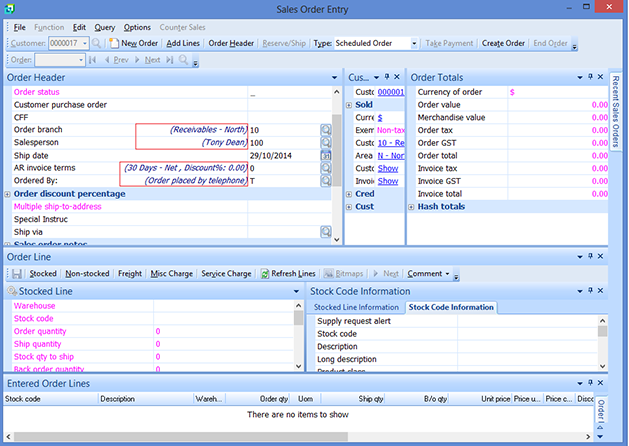Viewport: 629px width, 446px height.
Task: Open the Customer code dropdown
Action: coord(85,43)
